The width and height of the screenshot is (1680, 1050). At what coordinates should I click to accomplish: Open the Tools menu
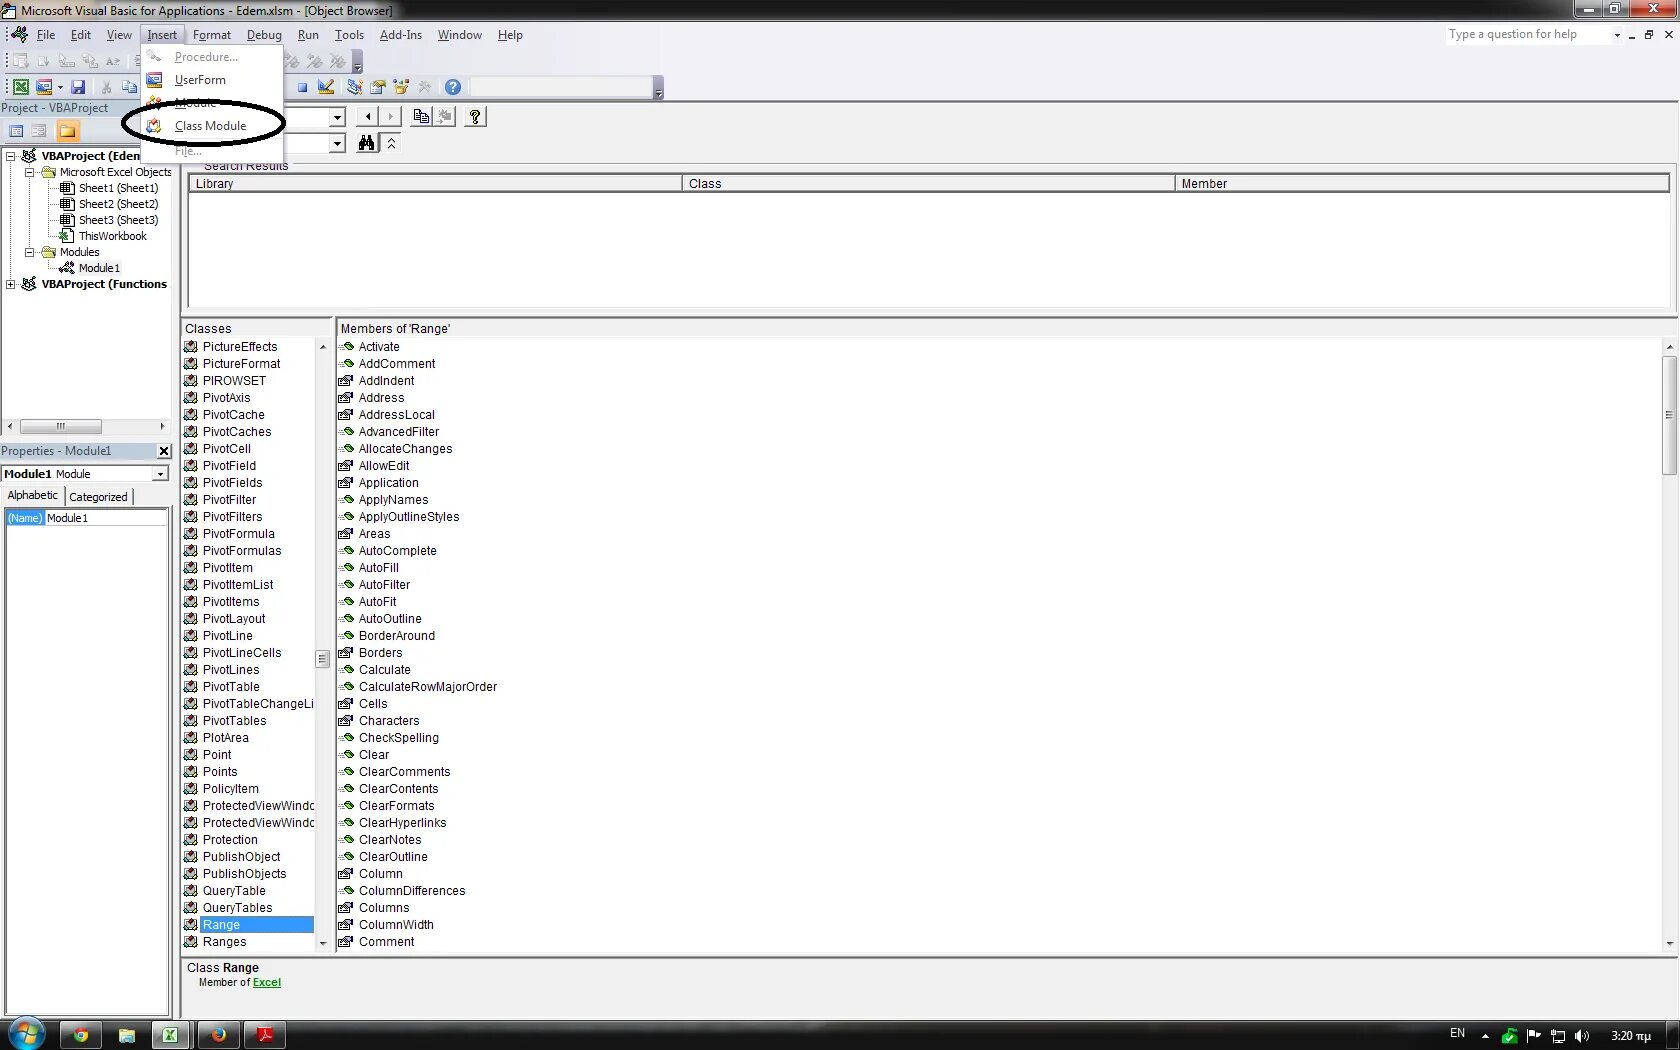[349, 35]
